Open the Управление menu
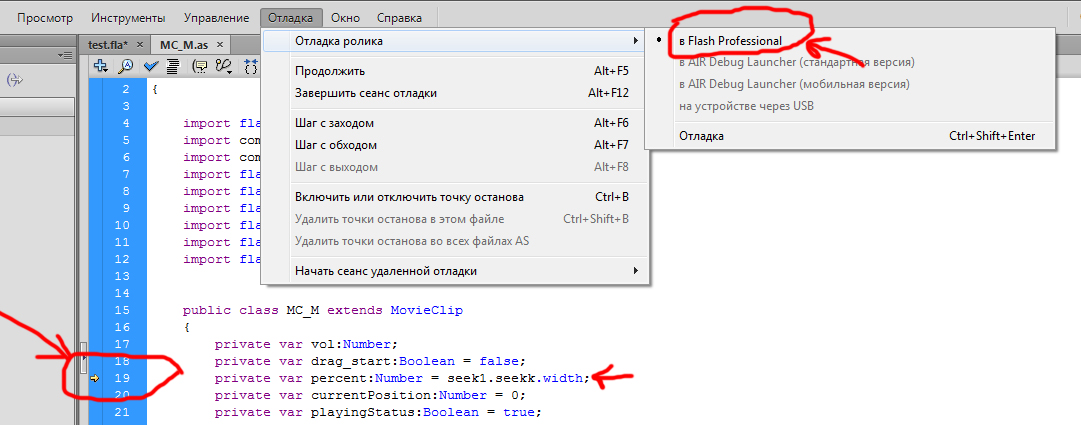Viewport: 1081px width, 425px height. click(x=217, y=18)
